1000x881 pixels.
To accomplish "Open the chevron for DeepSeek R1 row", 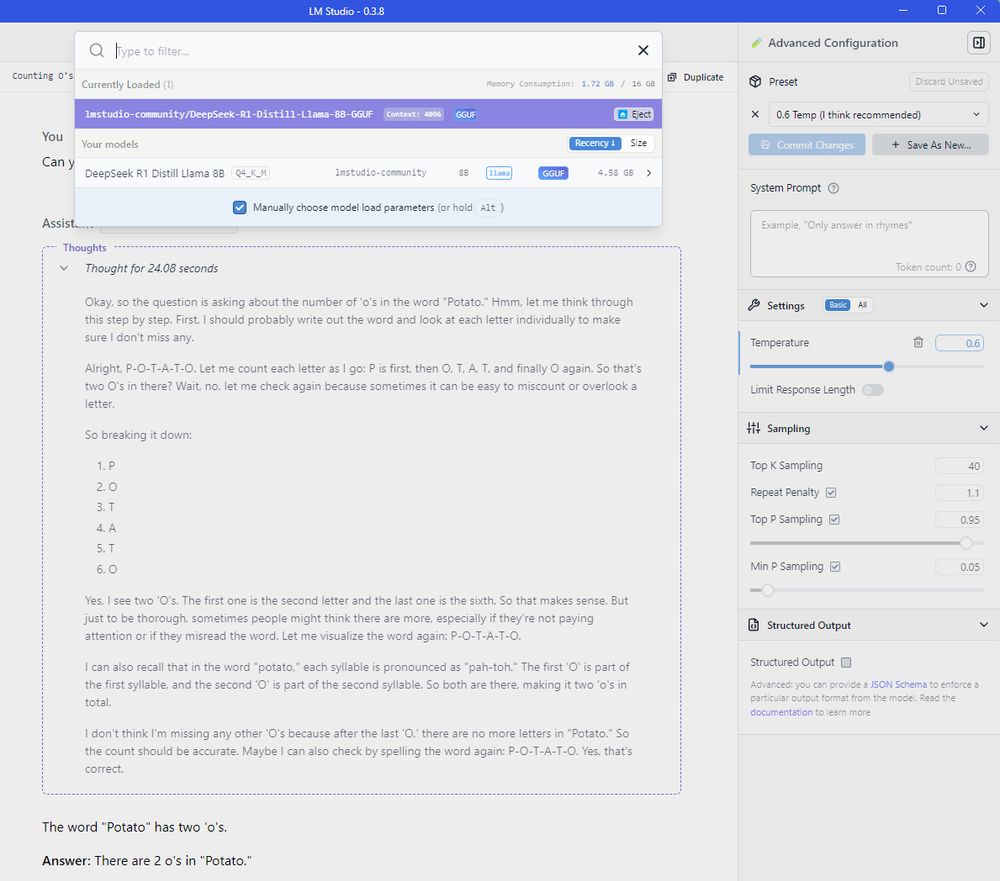I will (649, 173).
